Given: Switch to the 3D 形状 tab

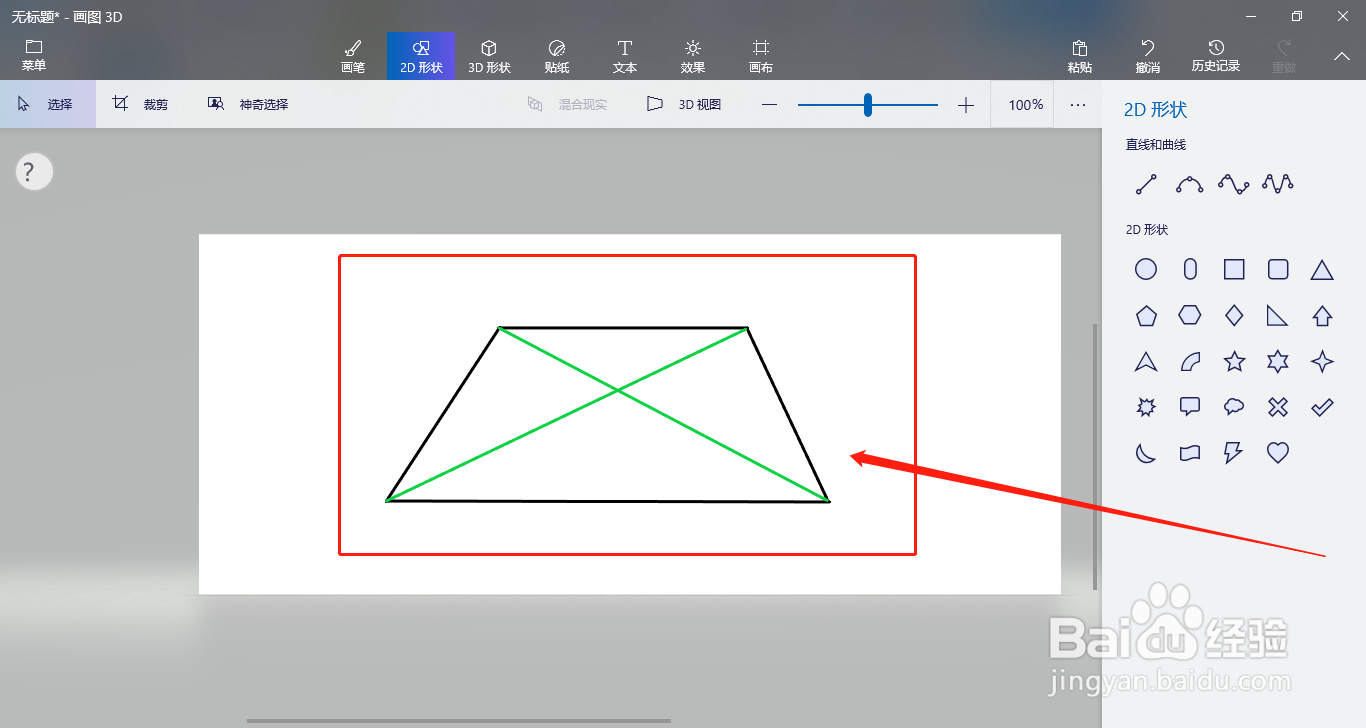Looking at the screenshot, I should tap(489, 56).
